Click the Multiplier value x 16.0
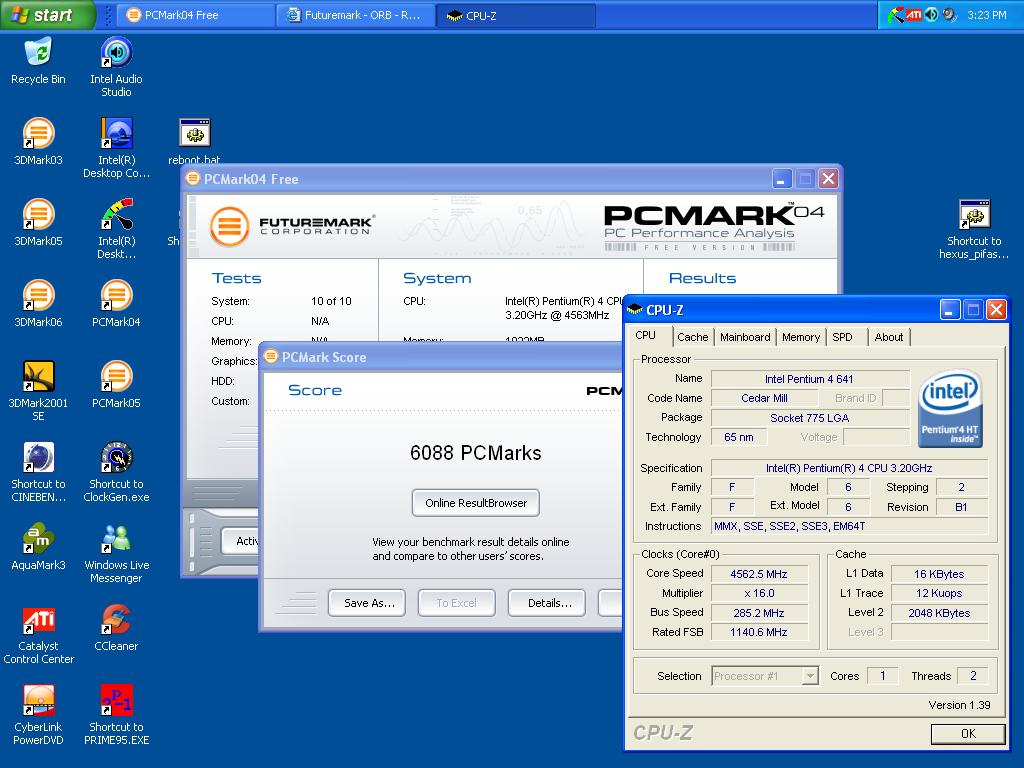 (x=759, y=593)
